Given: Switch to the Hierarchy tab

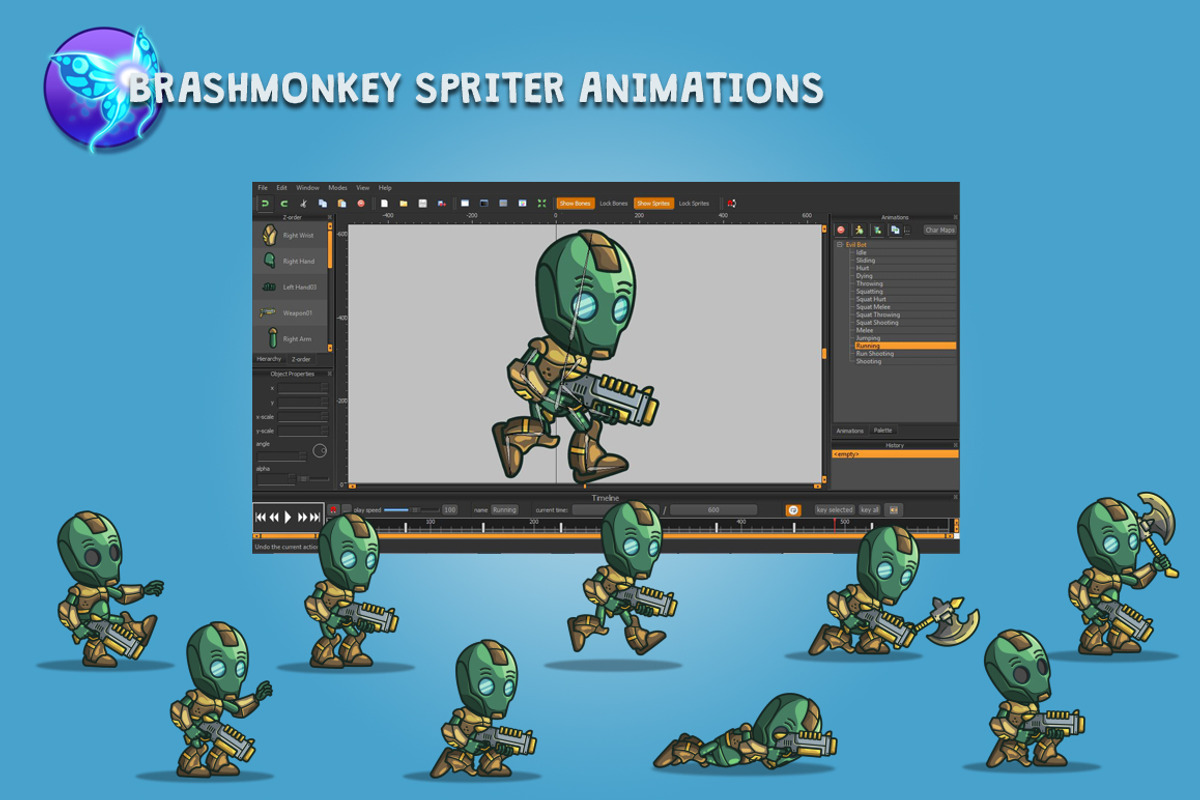Looking at the screenshot, I should 269,359.
